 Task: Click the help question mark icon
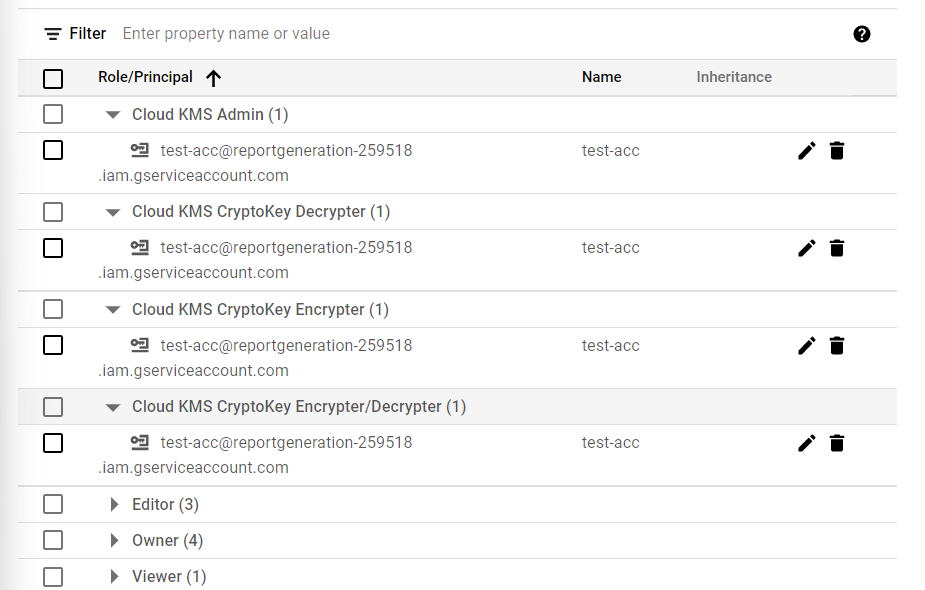point(862,34)
